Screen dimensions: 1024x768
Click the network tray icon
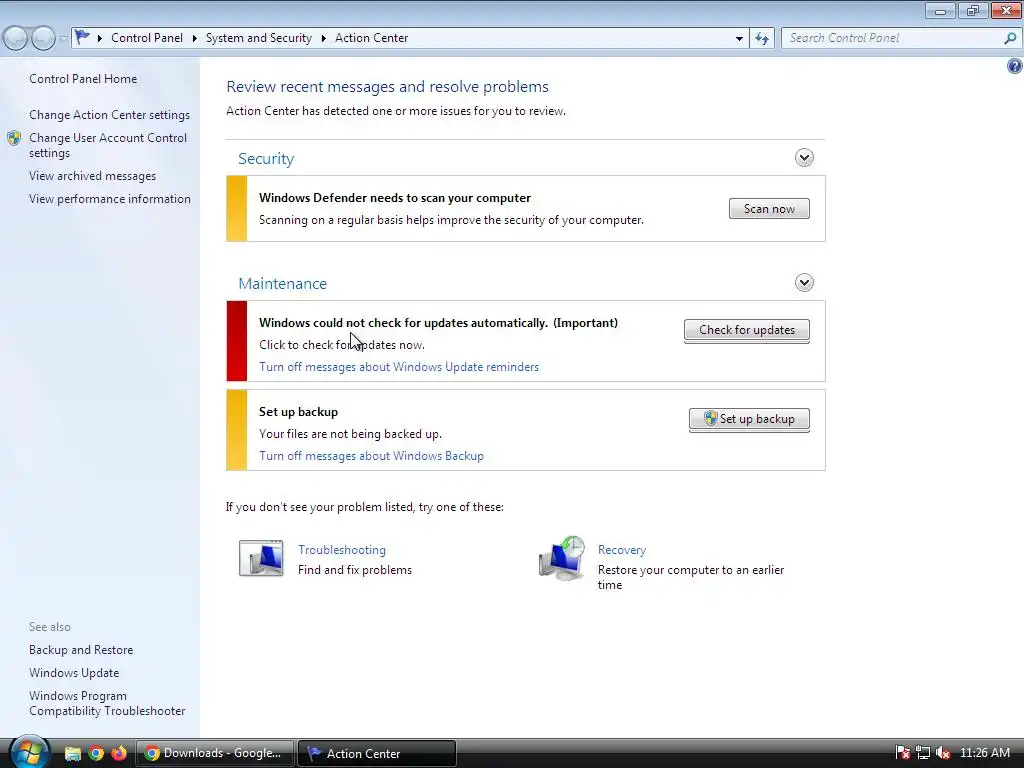923,753
